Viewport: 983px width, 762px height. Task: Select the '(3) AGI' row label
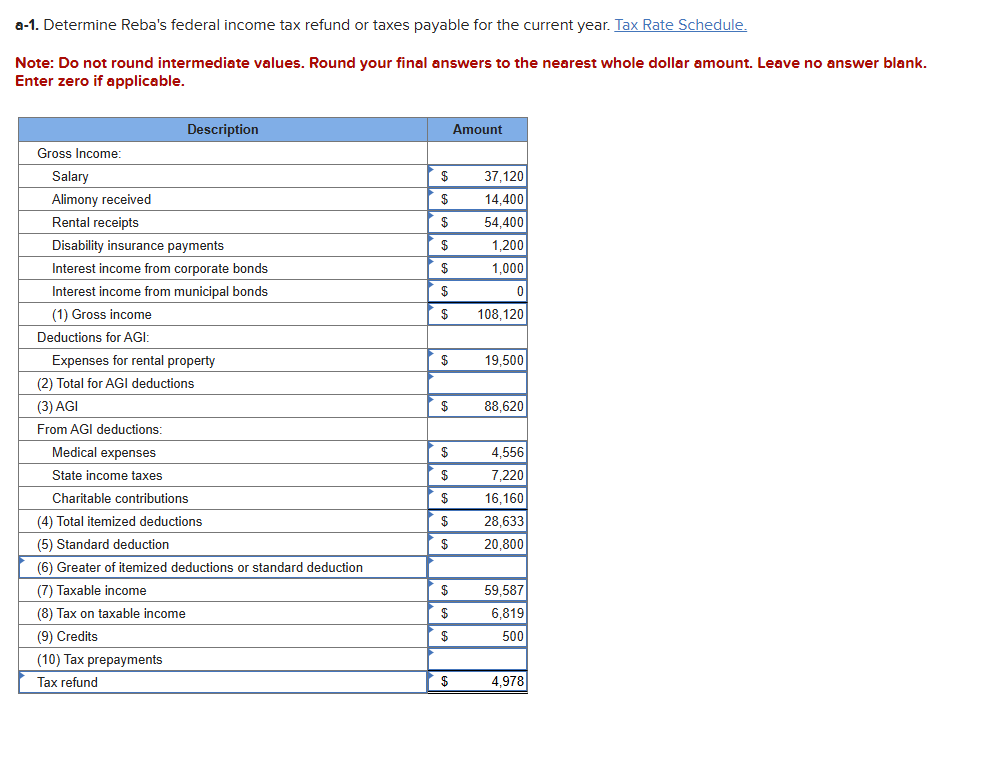click(x=58, y=406)
